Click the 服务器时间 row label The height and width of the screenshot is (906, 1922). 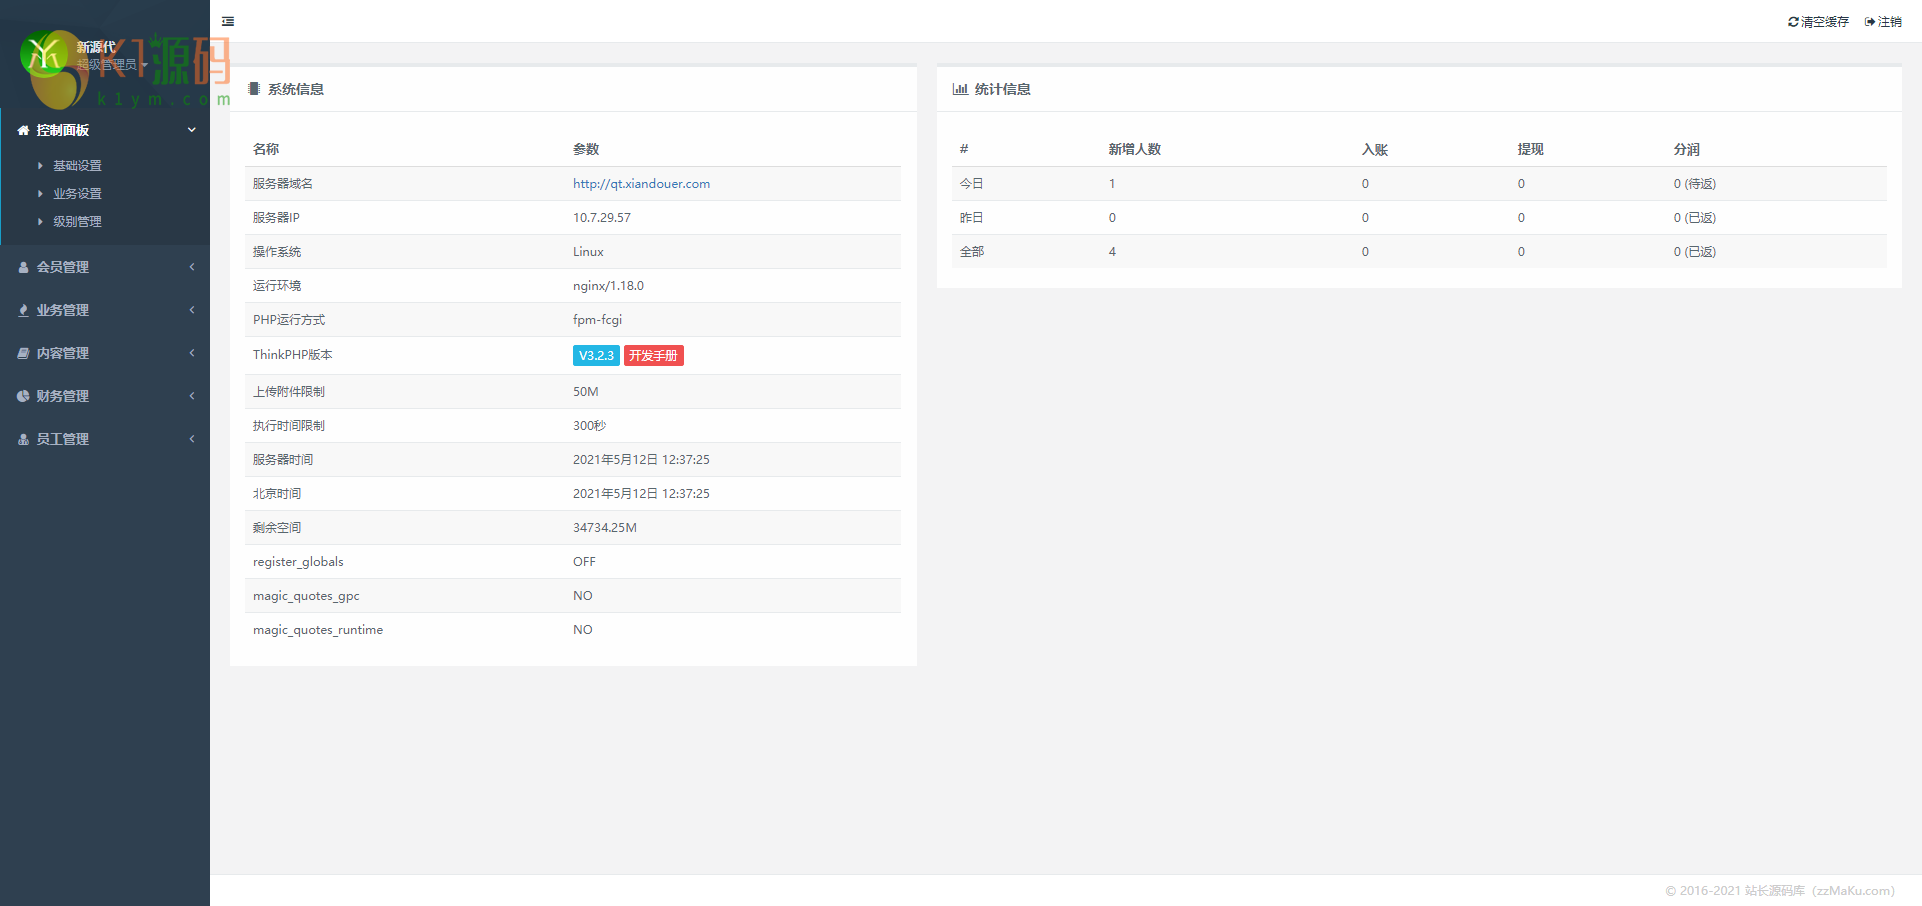[283, 460]
